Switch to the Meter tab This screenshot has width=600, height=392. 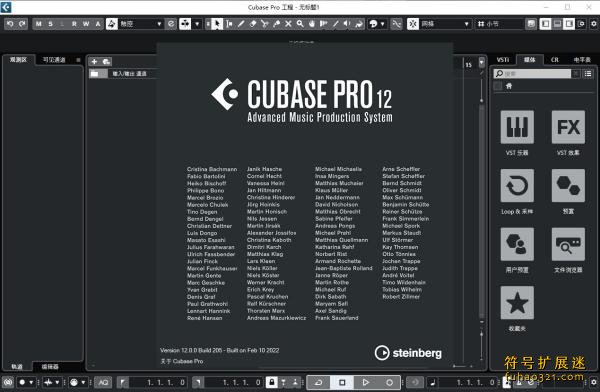click(582, 60)
